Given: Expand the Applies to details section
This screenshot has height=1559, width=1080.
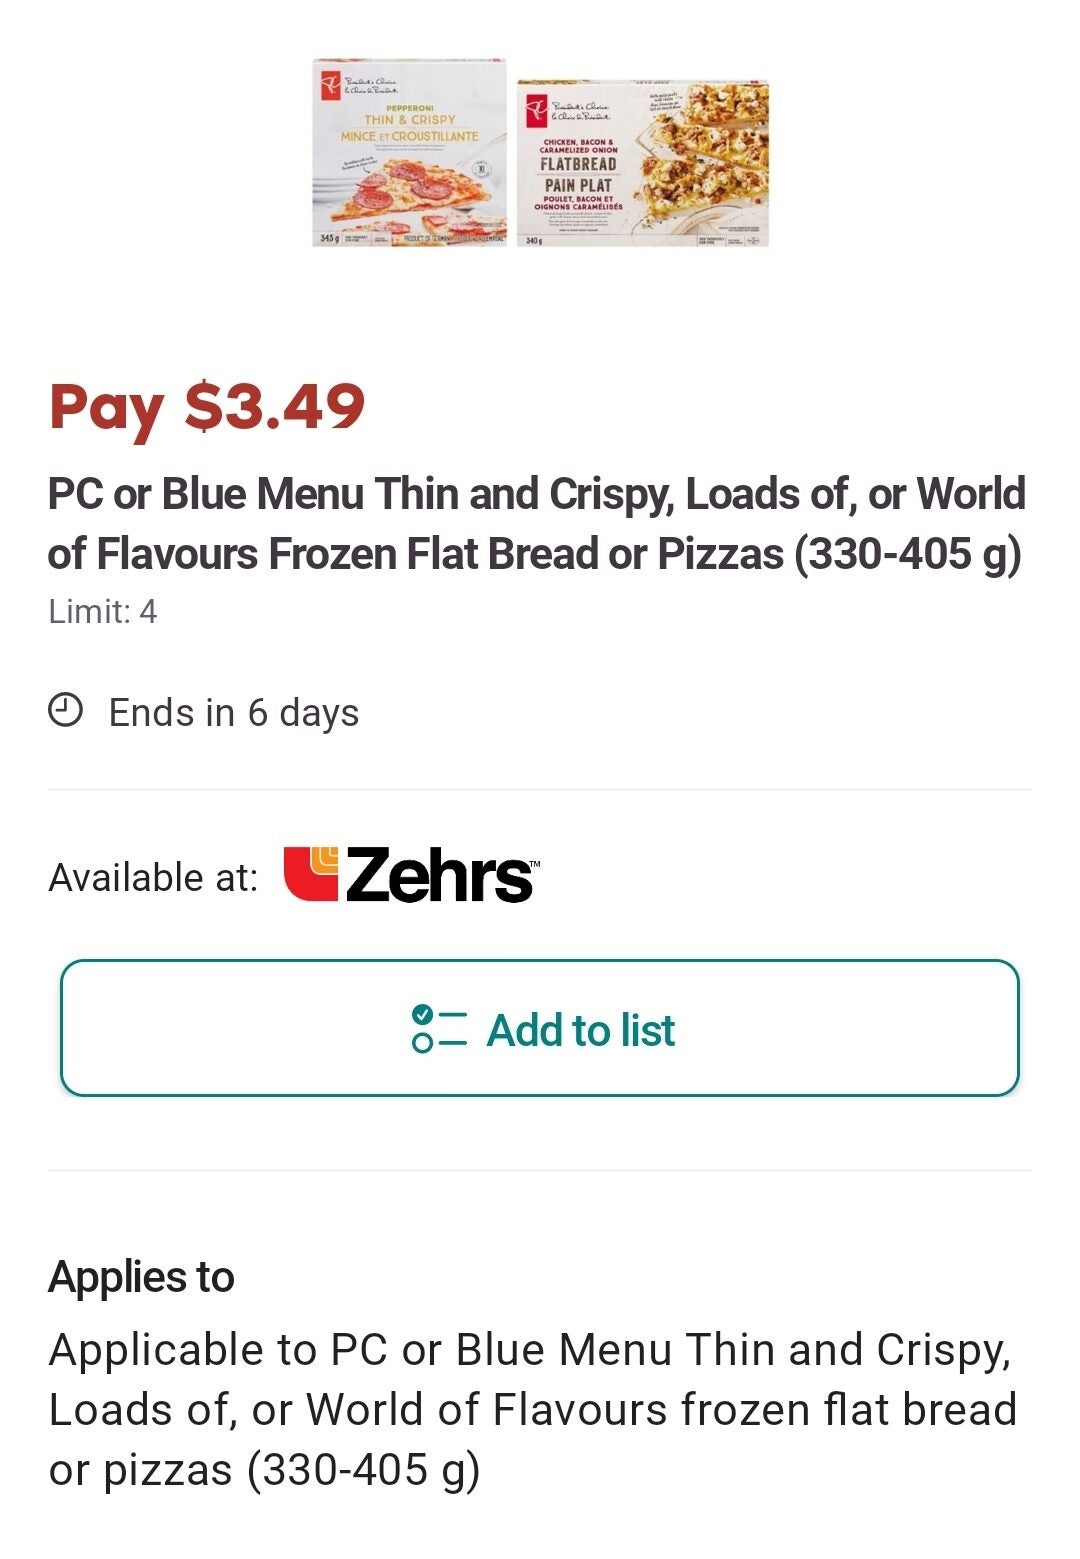Looking at the screenshot, I should (x=140, y=1277).
